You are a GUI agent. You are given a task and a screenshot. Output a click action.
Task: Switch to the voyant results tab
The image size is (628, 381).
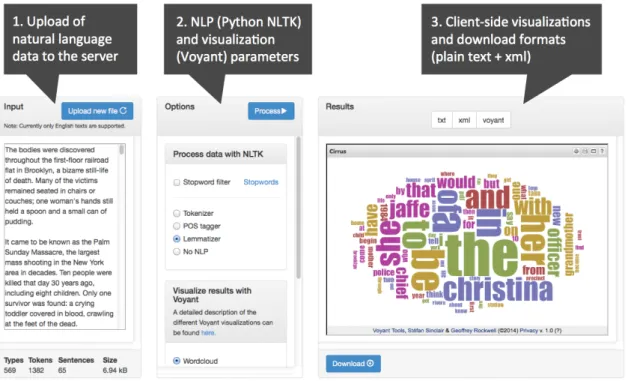pyautogui.click(x=493, y=120)
